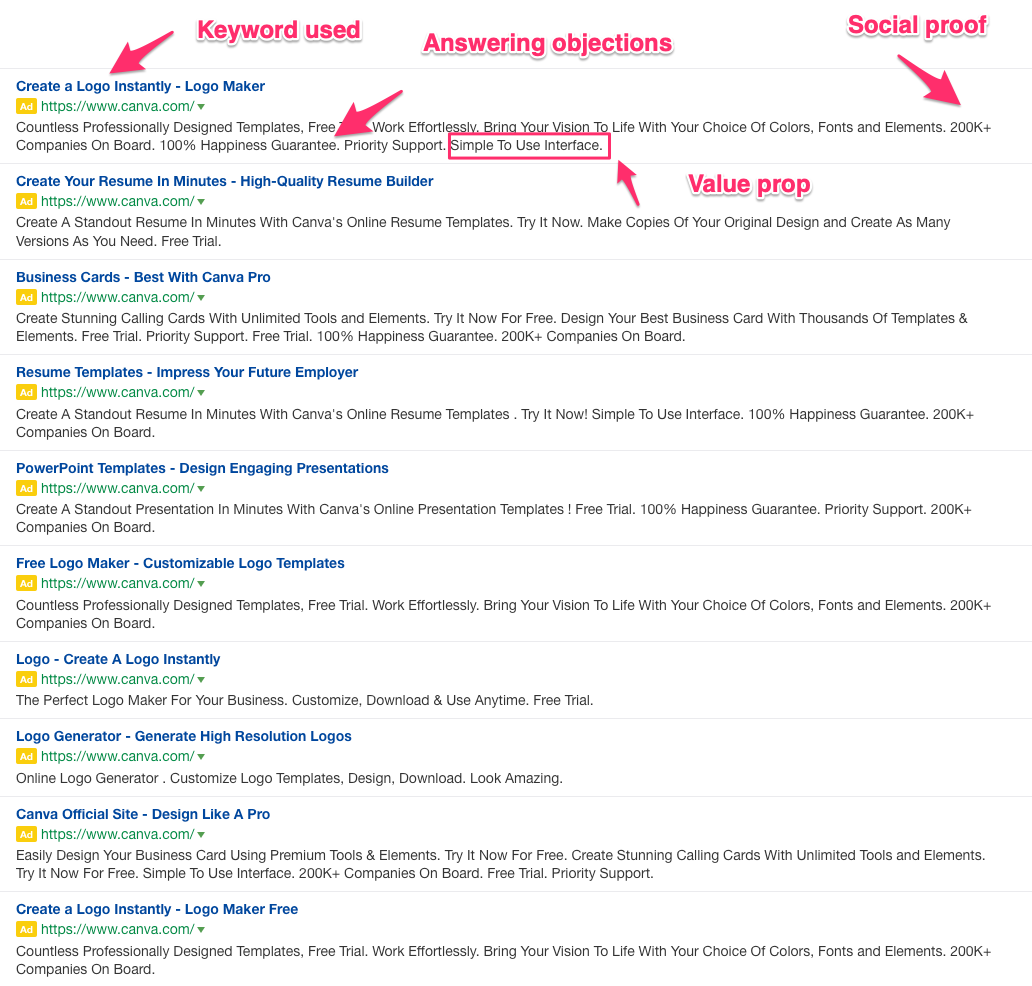Click canva.com URL under 'Create Your Resume In Minutes'
Screen dimensions: 1032x986
click(118, 201)
